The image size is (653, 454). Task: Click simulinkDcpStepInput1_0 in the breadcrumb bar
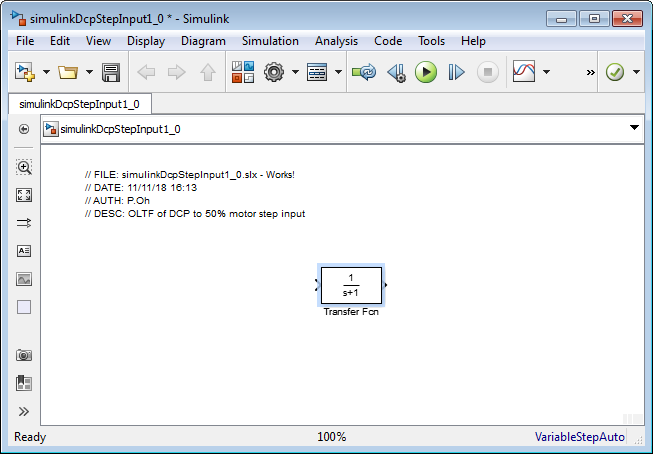coord(120,129)
